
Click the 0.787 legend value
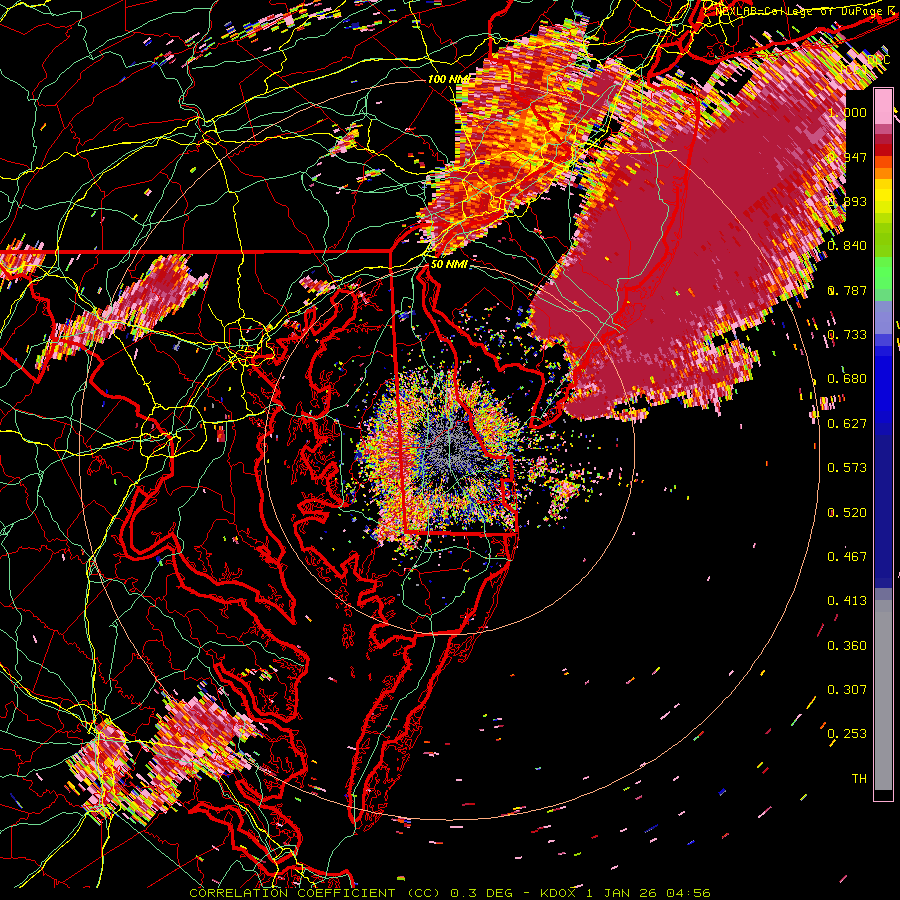(x=848, y=290)
